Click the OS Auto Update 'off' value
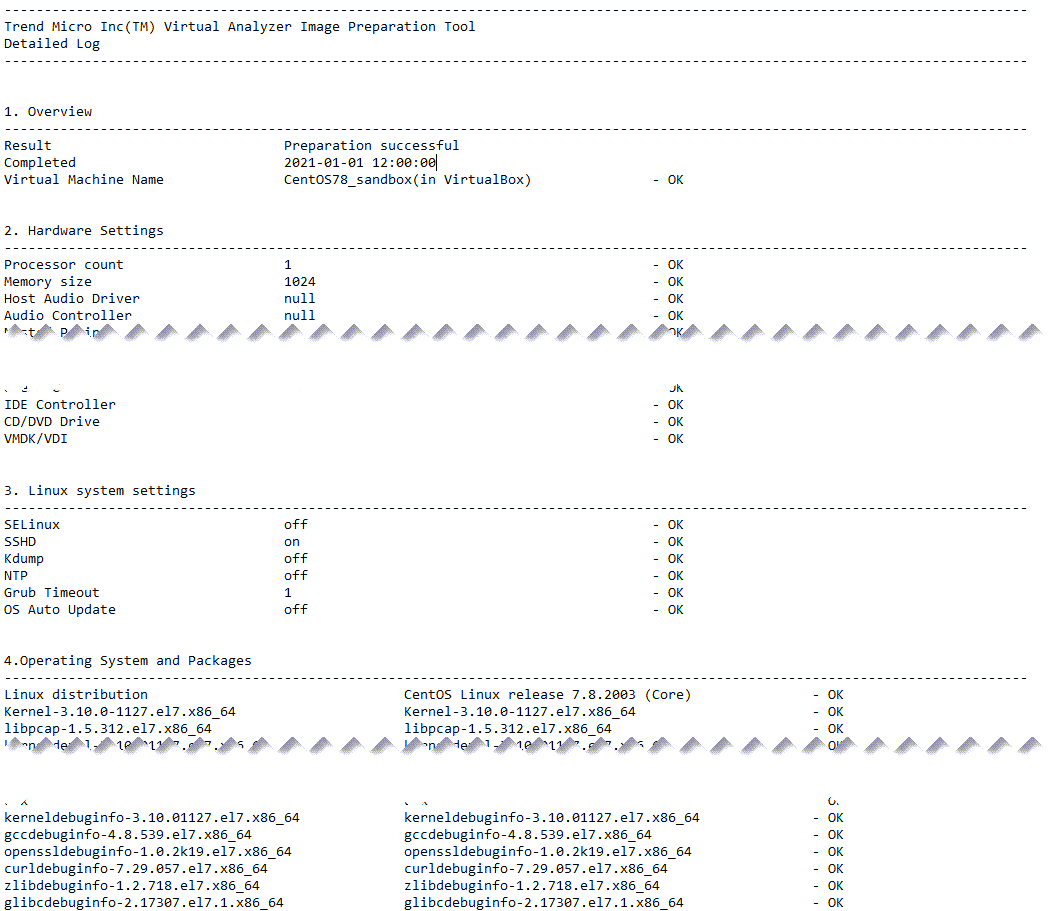 (x=294, y=609)
